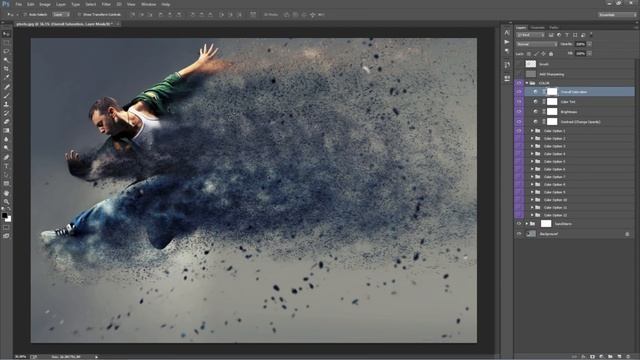The width and height of the screenshot is (640, 360).
Task: Open the Actions panel play icon
Action: [x=507, y=42]
